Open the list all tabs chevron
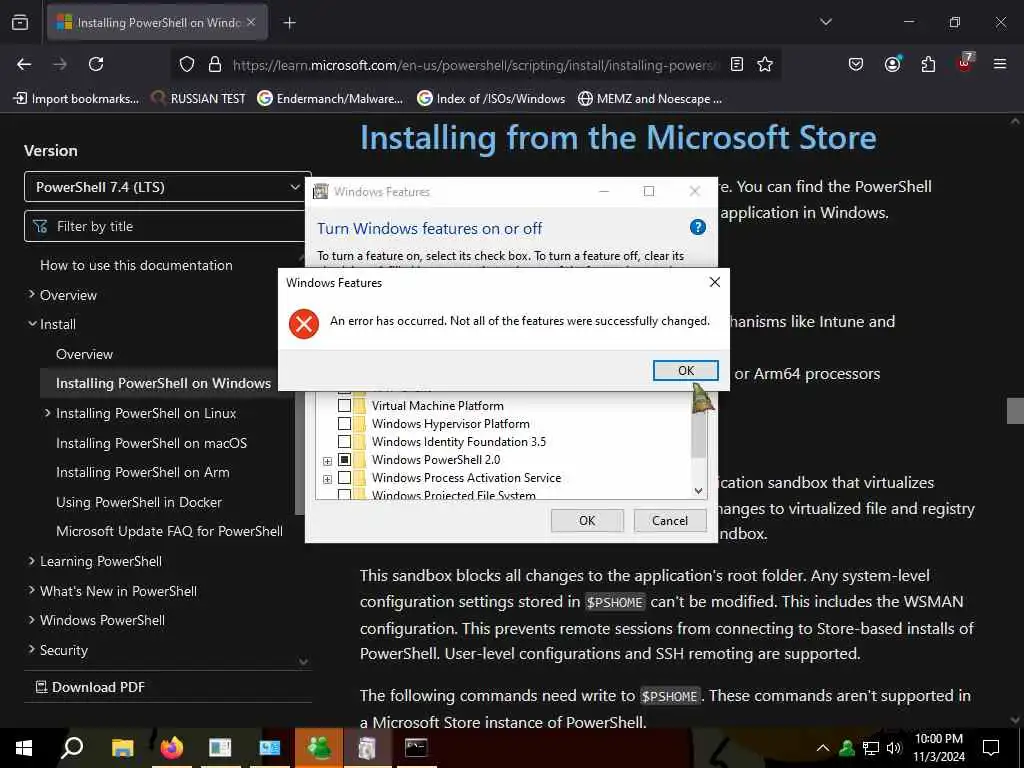 point(825,22)
